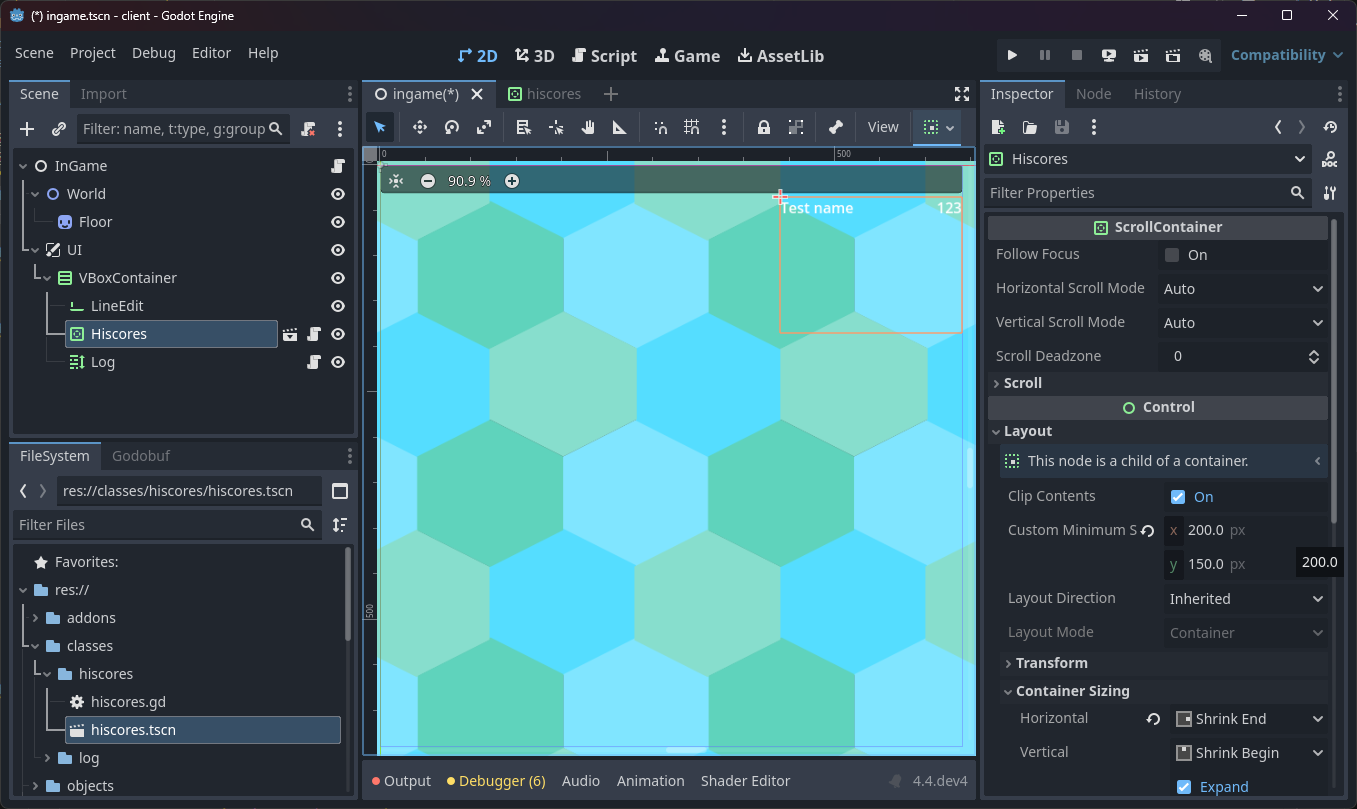Activate the Move Mode tool
This screenshot has height=809, width=1357.
(x=420, y=127)
